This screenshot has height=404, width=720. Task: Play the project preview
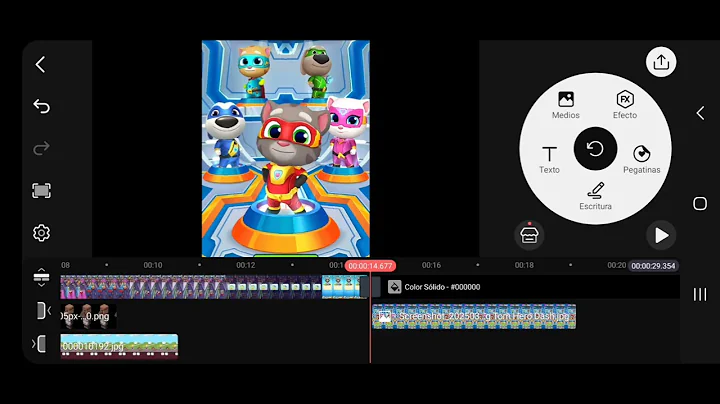[661, 236]
